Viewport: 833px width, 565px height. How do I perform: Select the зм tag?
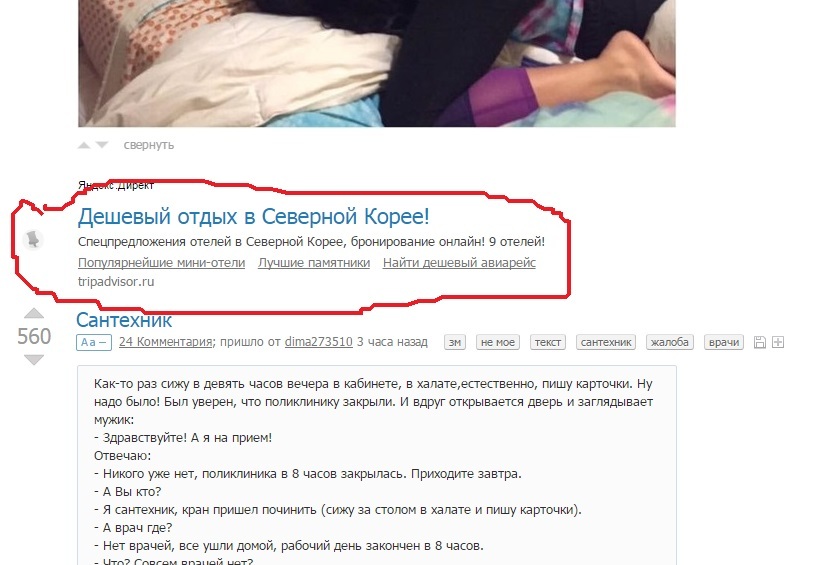[x=455, y=343]
